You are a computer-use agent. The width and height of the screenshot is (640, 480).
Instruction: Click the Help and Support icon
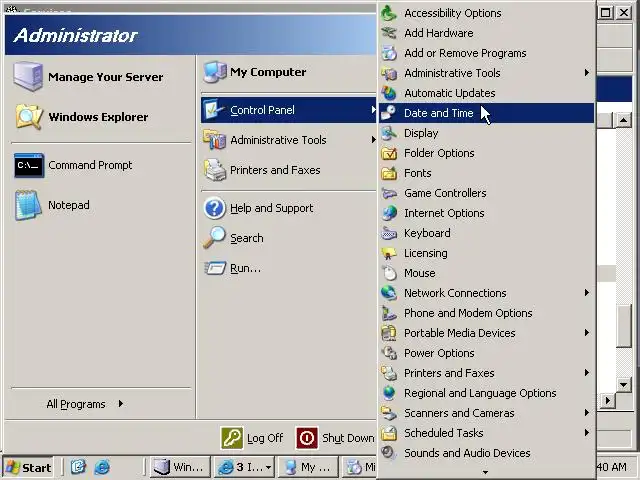(x=214, y=208)
